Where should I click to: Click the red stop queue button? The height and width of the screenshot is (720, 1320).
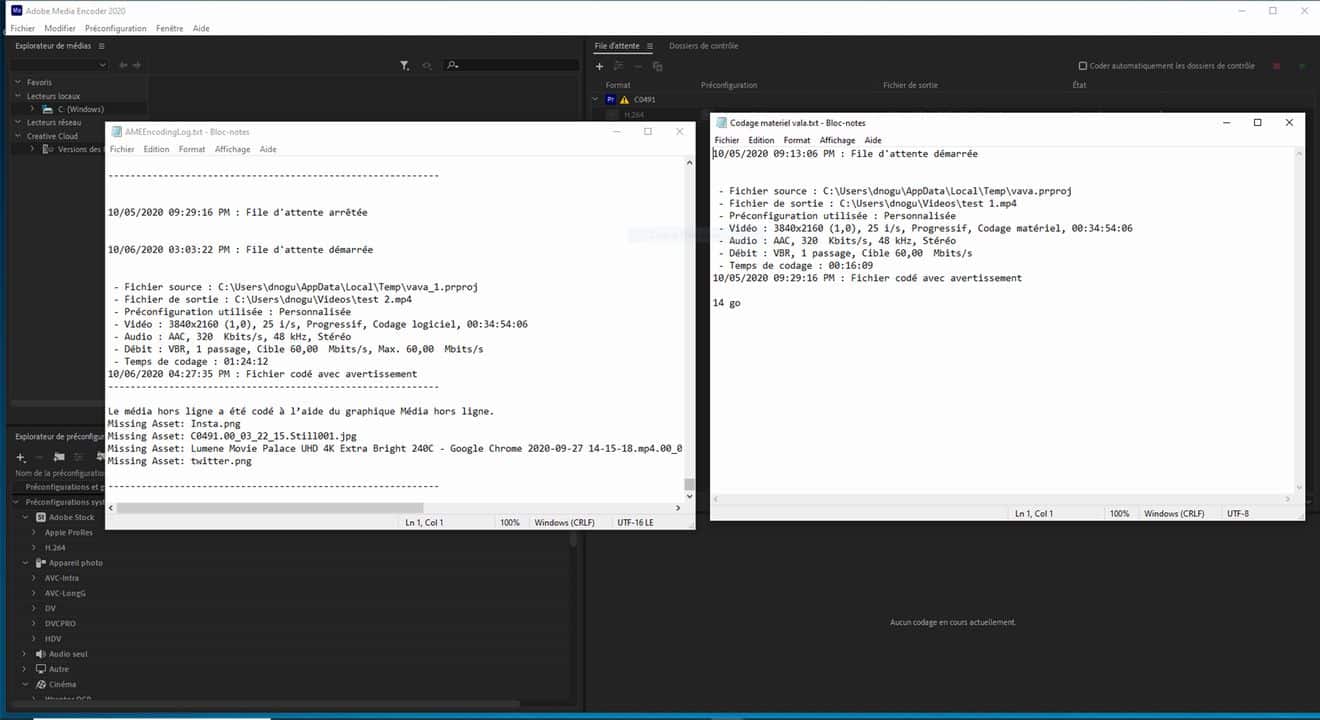click(x=1276, y=66)
